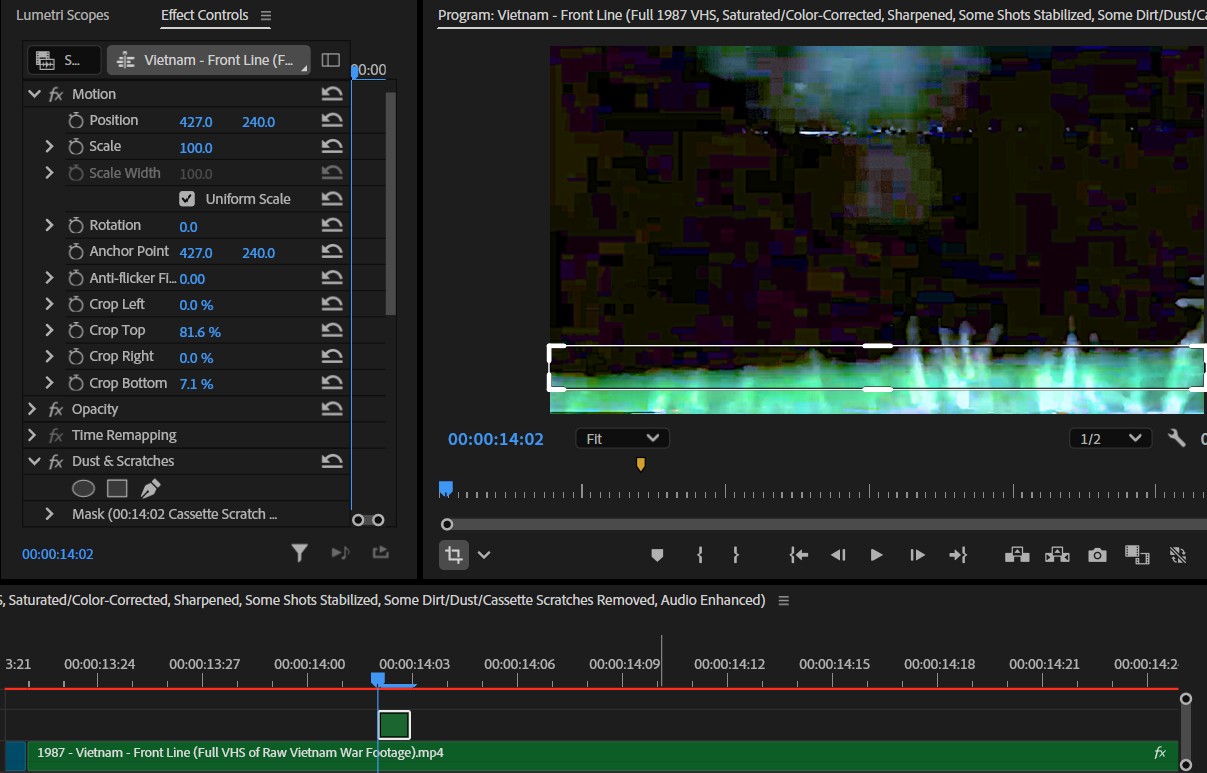
Task: Expand the Crop Top parameter
Action: 49,331
